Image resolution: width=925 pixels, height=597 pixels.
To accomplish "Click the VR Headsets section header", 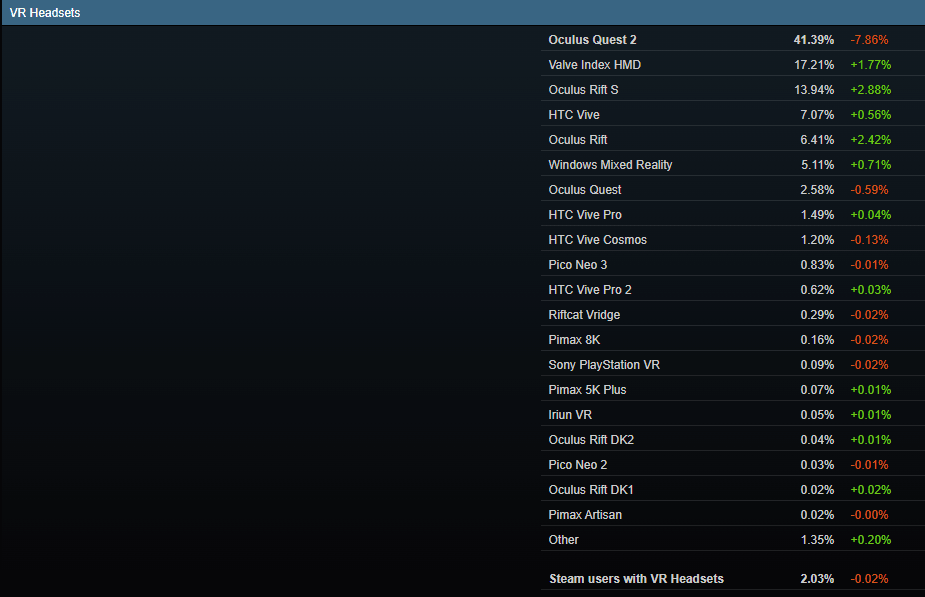I will pyautogui.click(x=463, y=12).
